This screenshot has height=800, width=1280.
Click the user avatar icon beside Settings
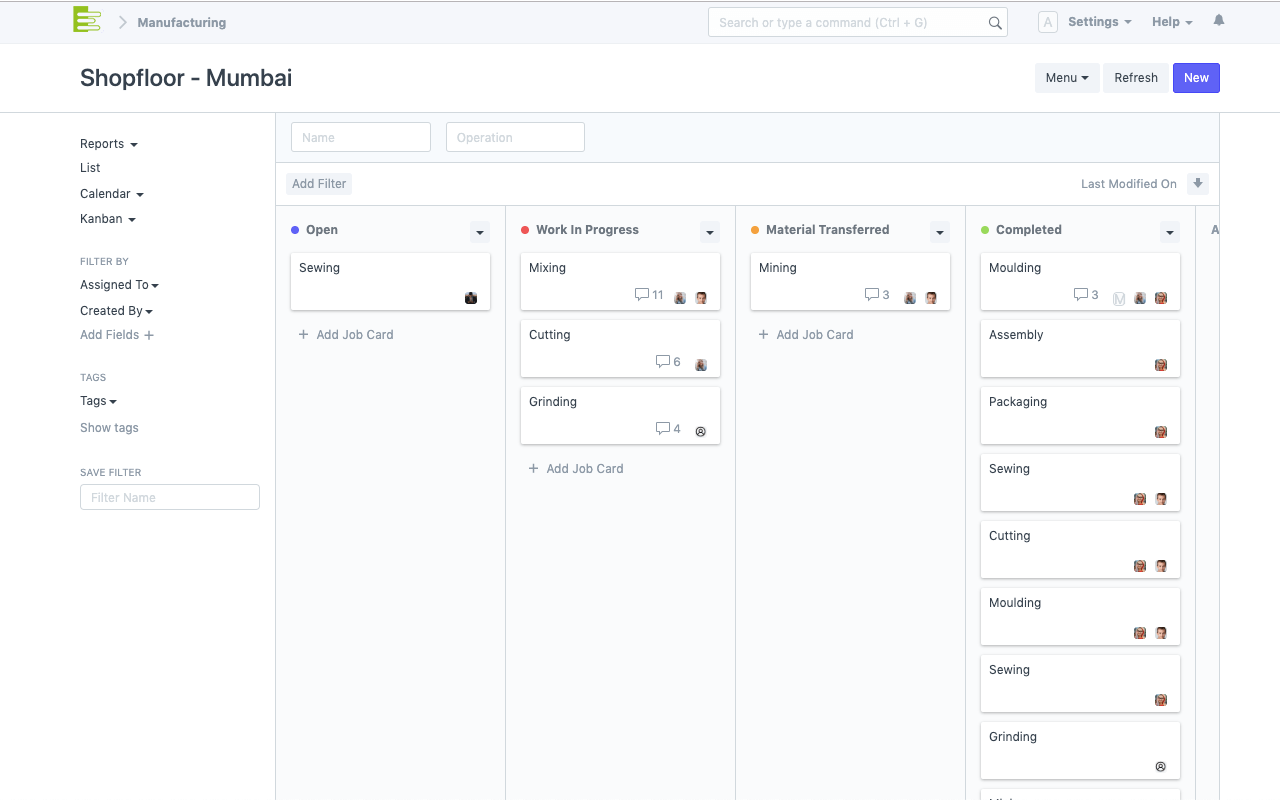pyautogui.click(x=1047, y=22)
